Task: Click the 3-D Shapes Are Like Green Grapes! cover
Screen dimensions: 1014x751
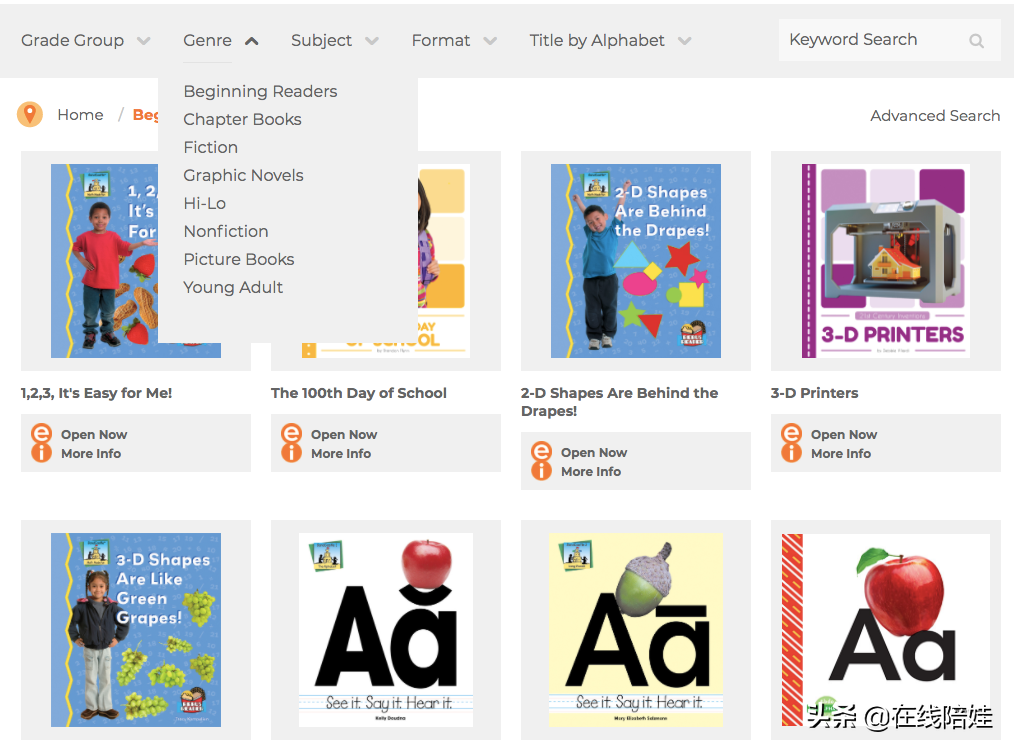Action: [x=136, y=629]
